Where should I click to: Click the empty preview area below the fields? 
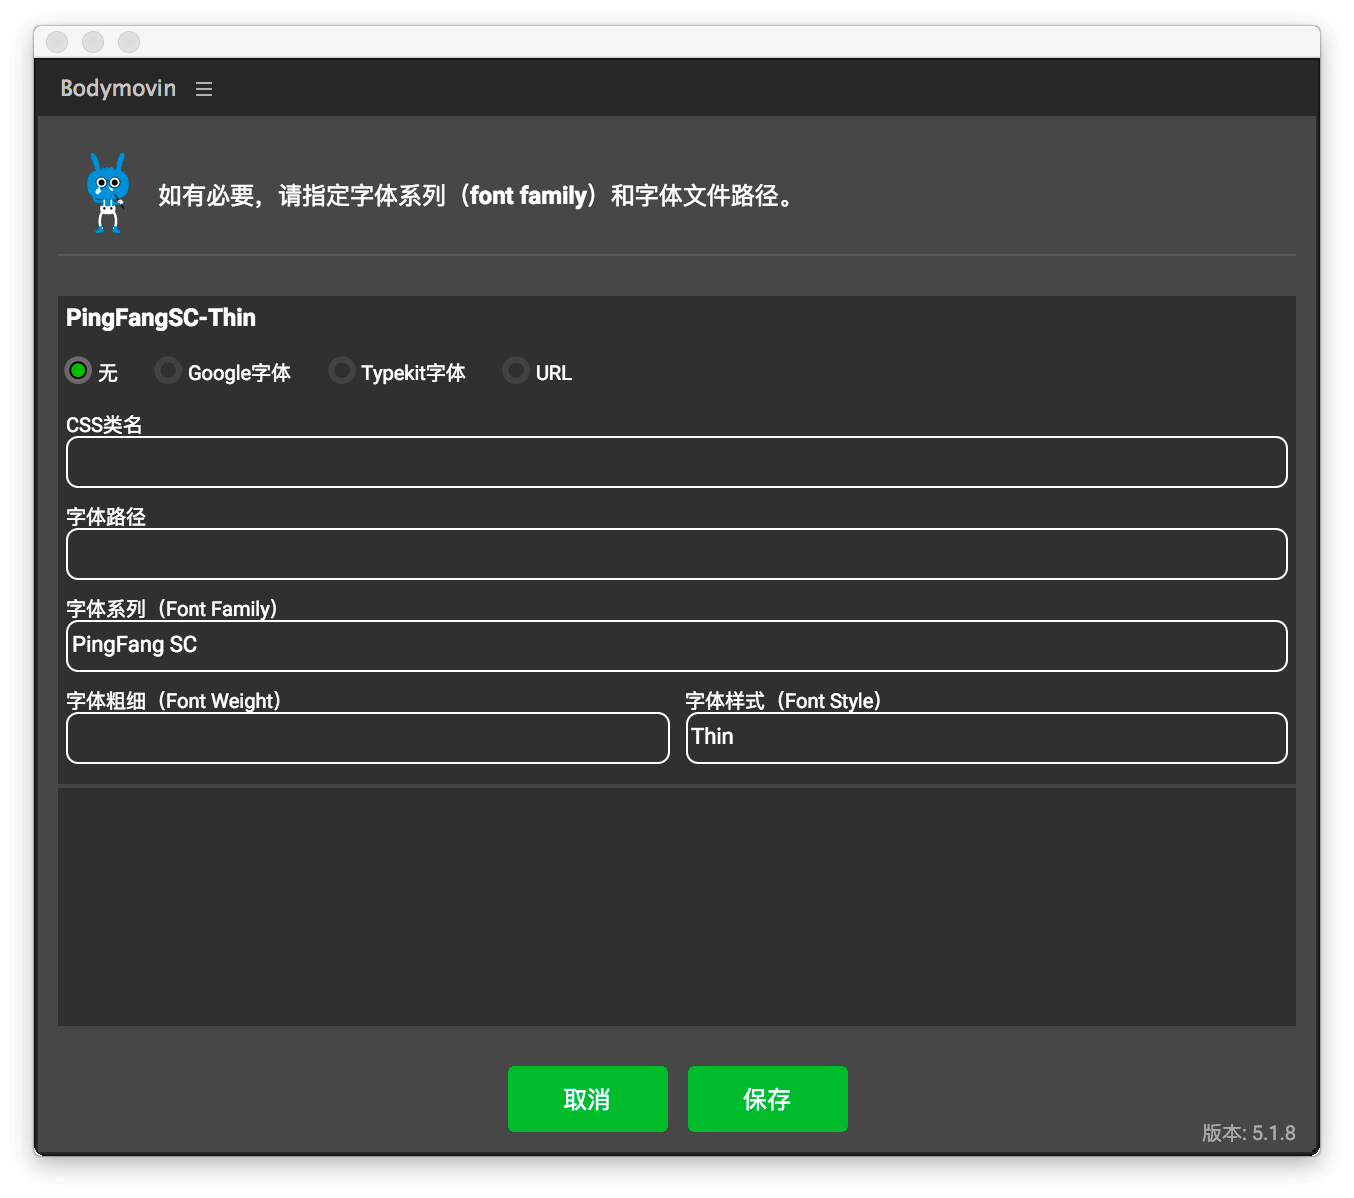676,905
